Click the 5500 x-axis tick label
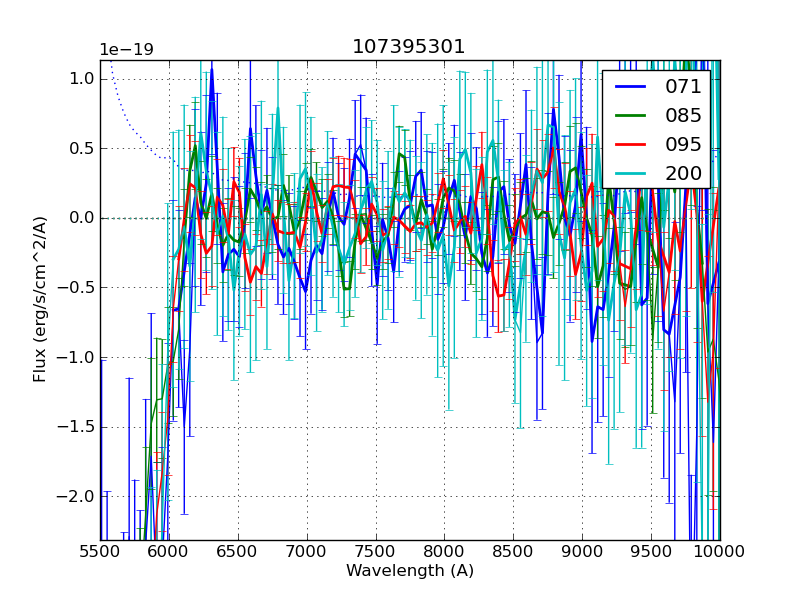800x600 pixels. (x=100, y=552)
